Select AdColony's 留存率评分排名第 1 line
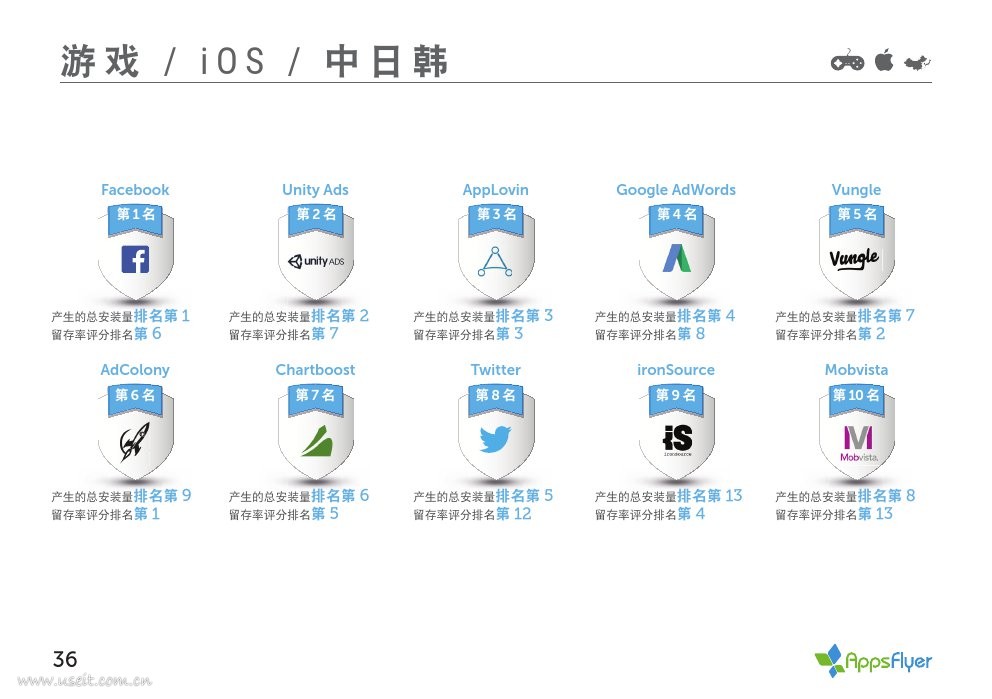This screenshot has height=699, width=992. [x=106, y=514]
